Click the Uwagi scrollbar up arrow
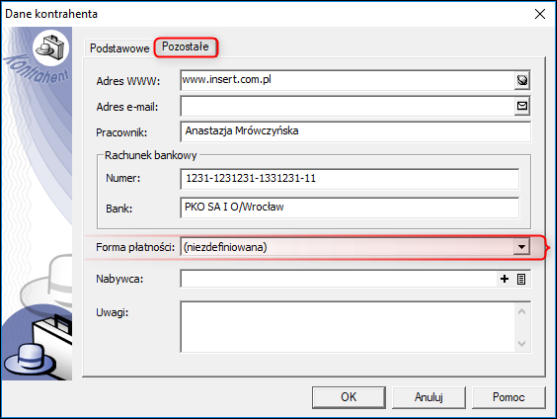 (521, 312)
